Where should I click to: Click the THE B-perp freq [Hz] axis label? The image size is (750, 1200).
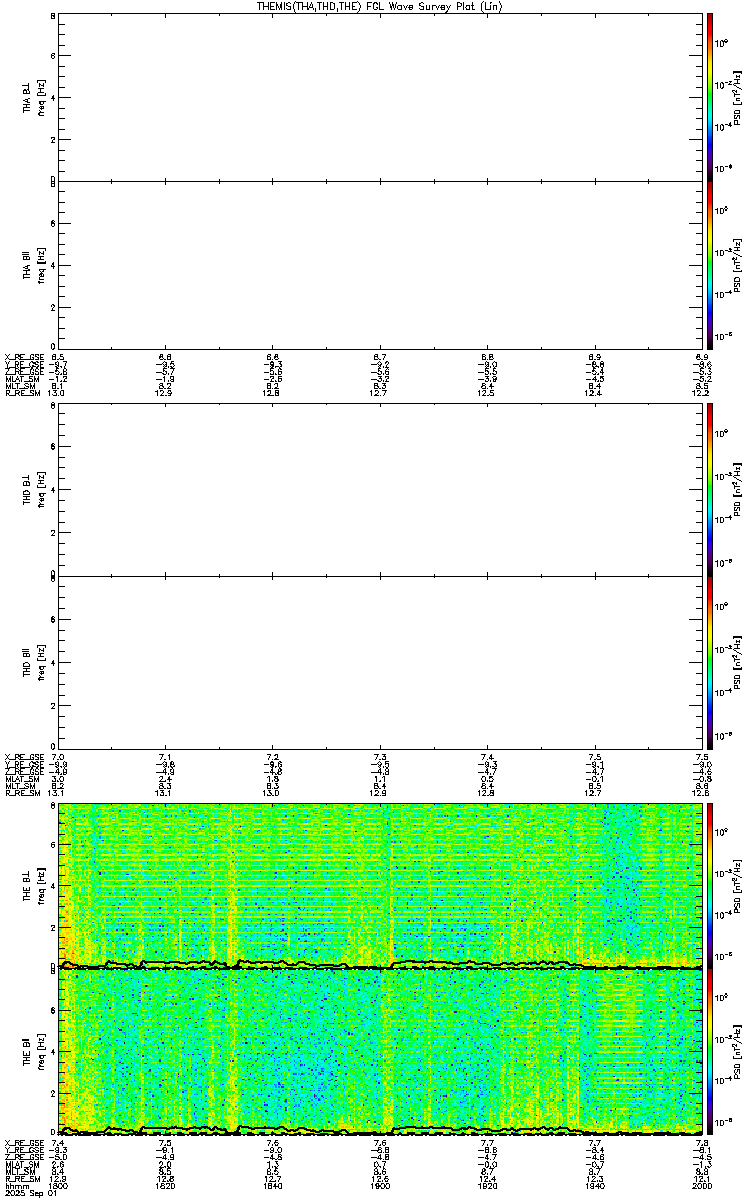41,884
